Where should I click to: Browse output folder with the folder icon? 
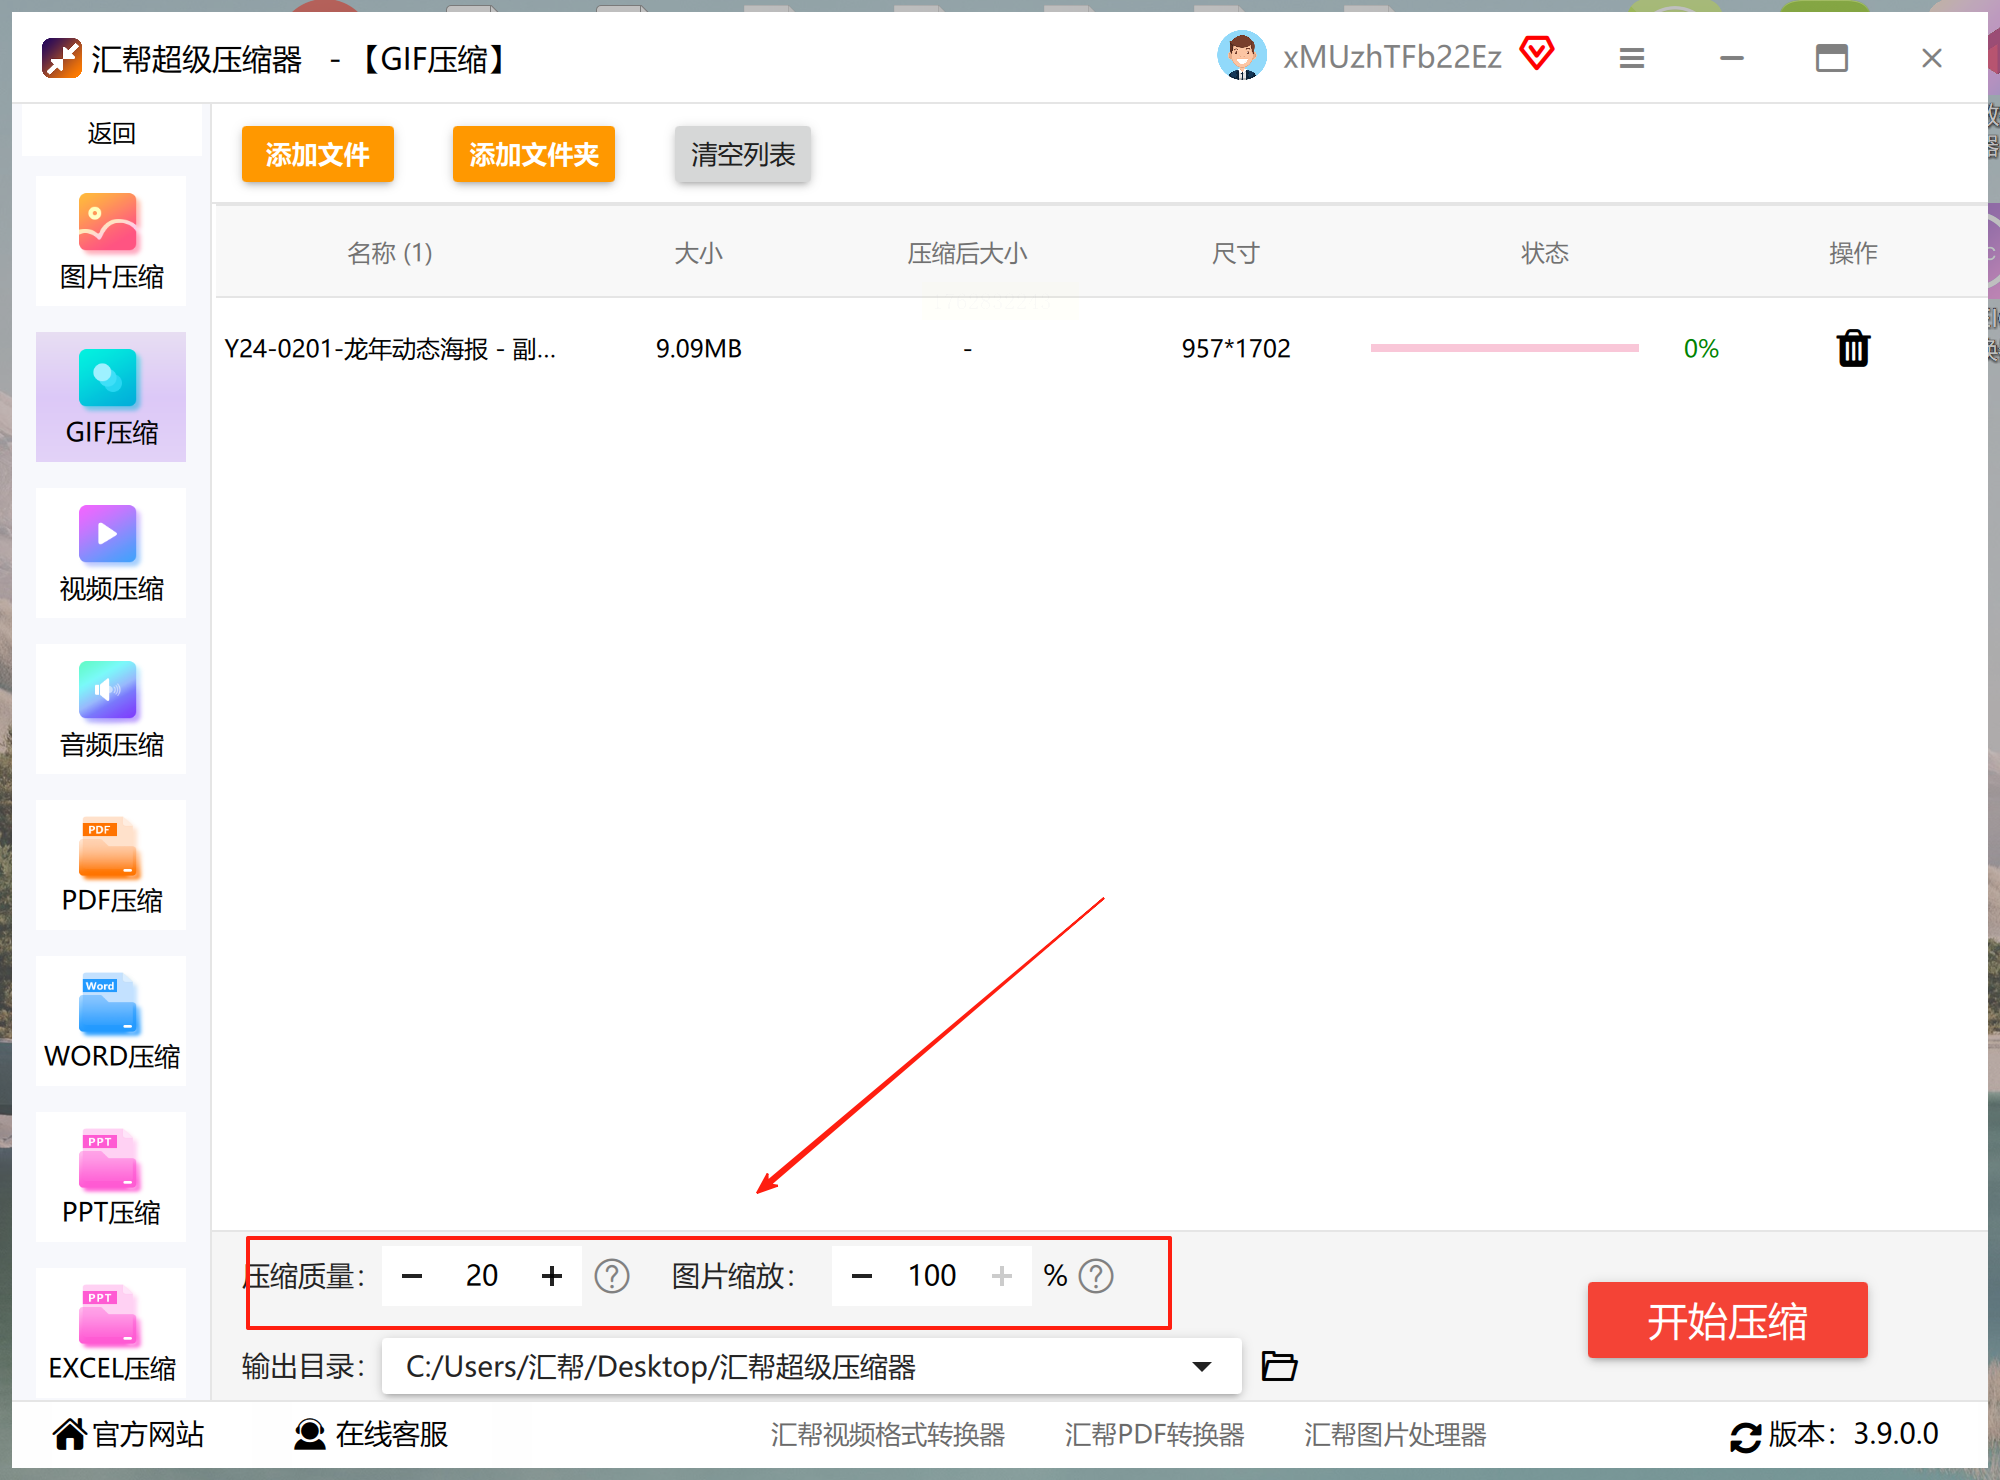(1278, 1366)
